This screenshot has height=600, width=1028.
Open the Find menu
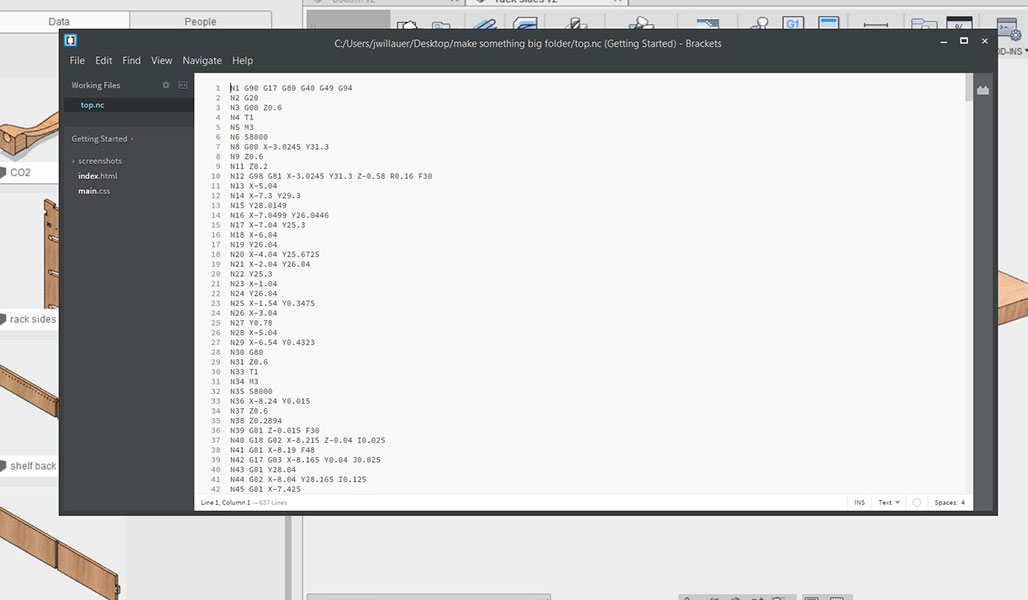131,60
